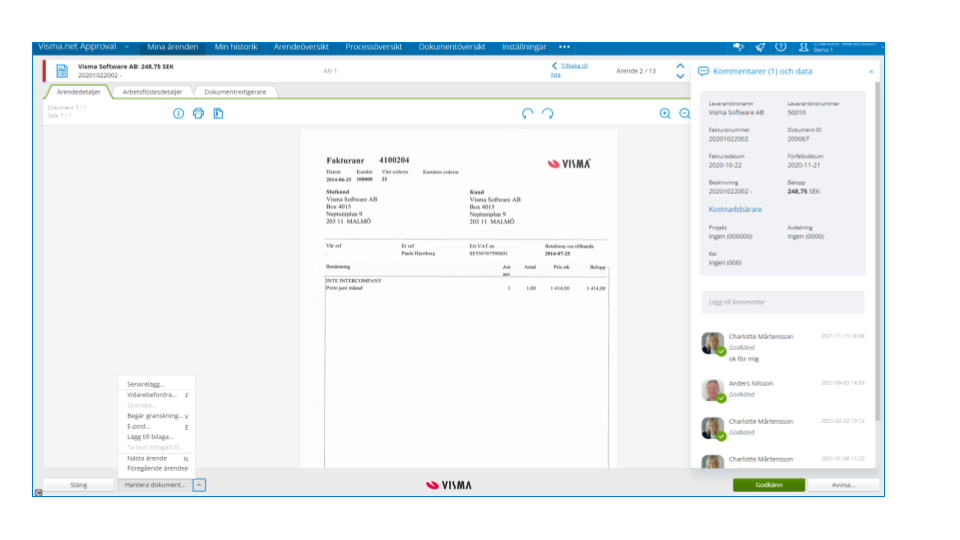The height and width of the screenshot is (540, 960).
Task: Choose Föregående ärende from the popup menu
Action: [156, 468]
